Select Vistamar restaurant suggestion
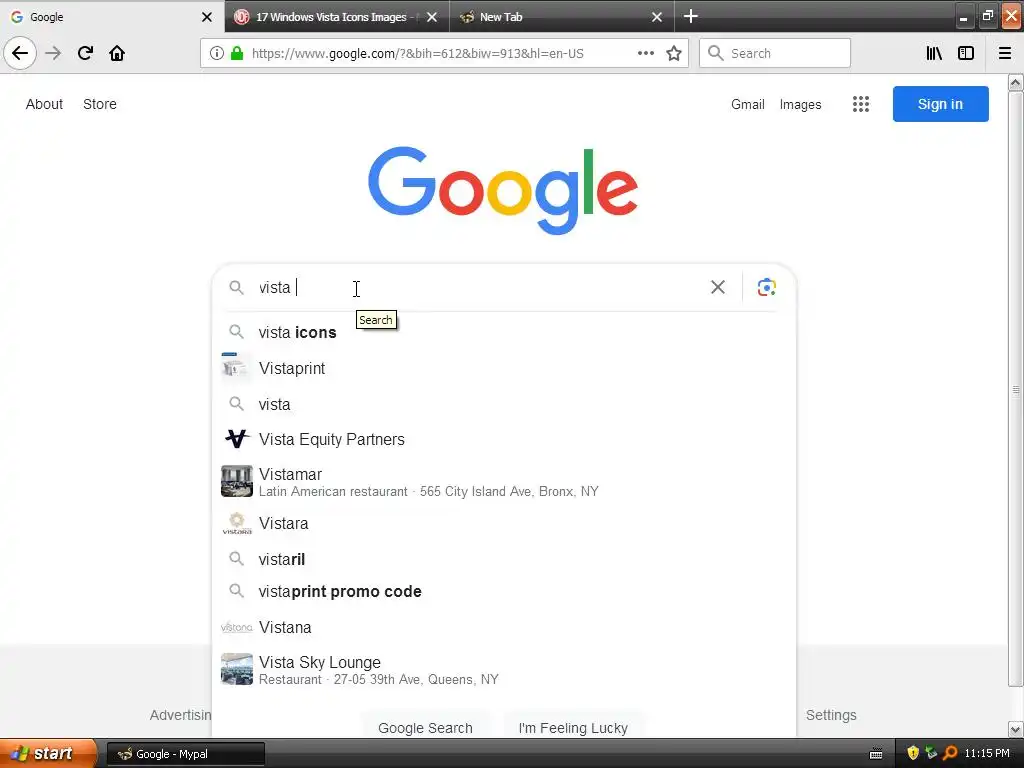1024x768 pixels. 504,481
